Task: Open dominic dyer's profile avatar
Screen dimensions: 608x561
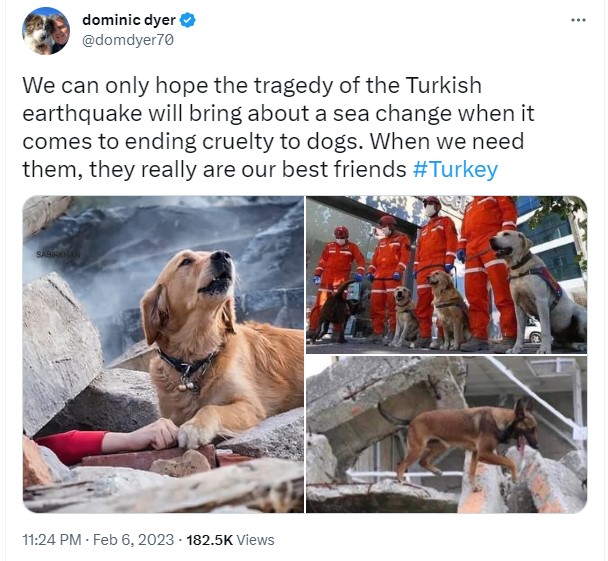Action: click(x=46, y=30)
